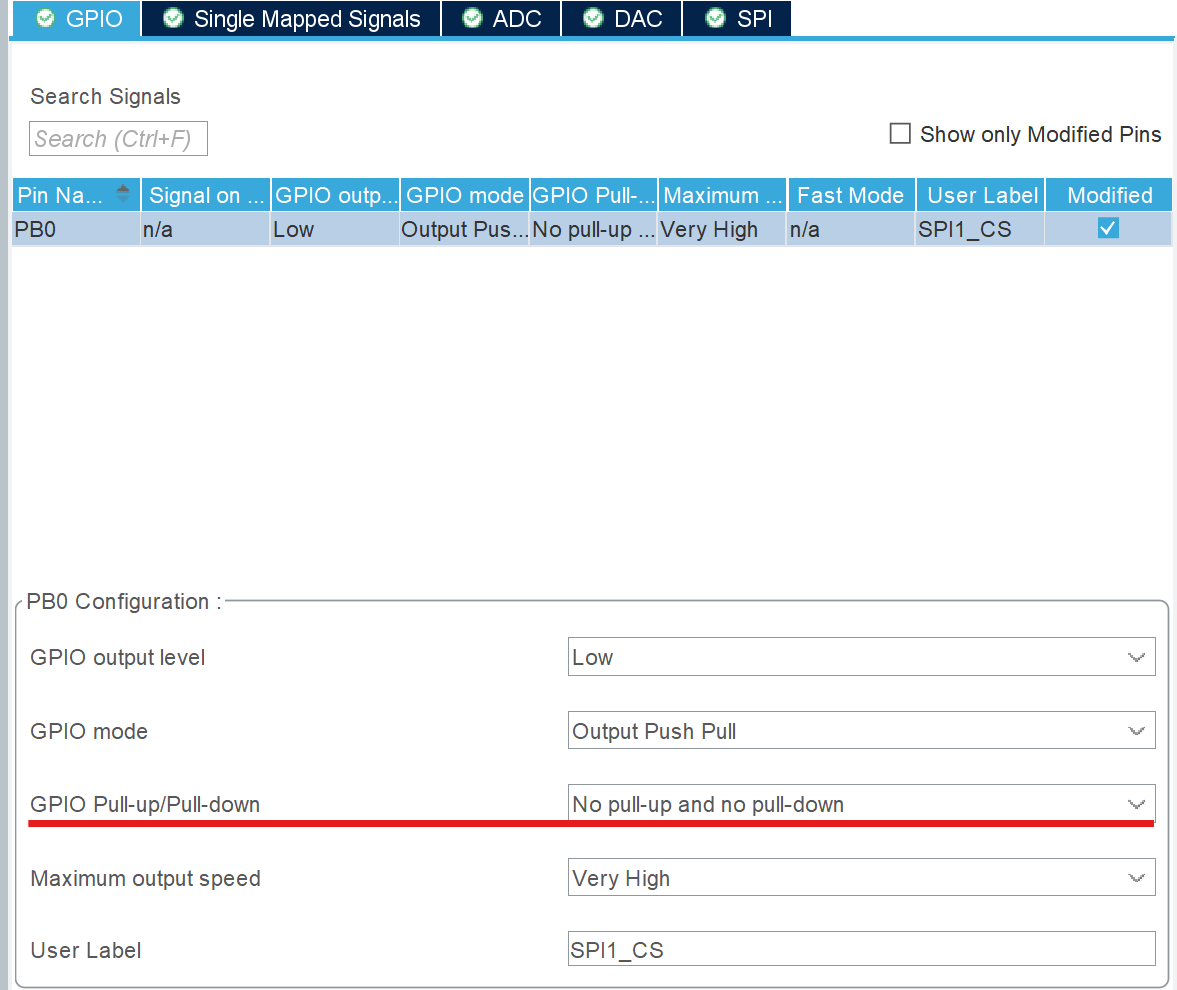Click the Search Signals input field
This screenshot has width=1177, height=990.
118,139
